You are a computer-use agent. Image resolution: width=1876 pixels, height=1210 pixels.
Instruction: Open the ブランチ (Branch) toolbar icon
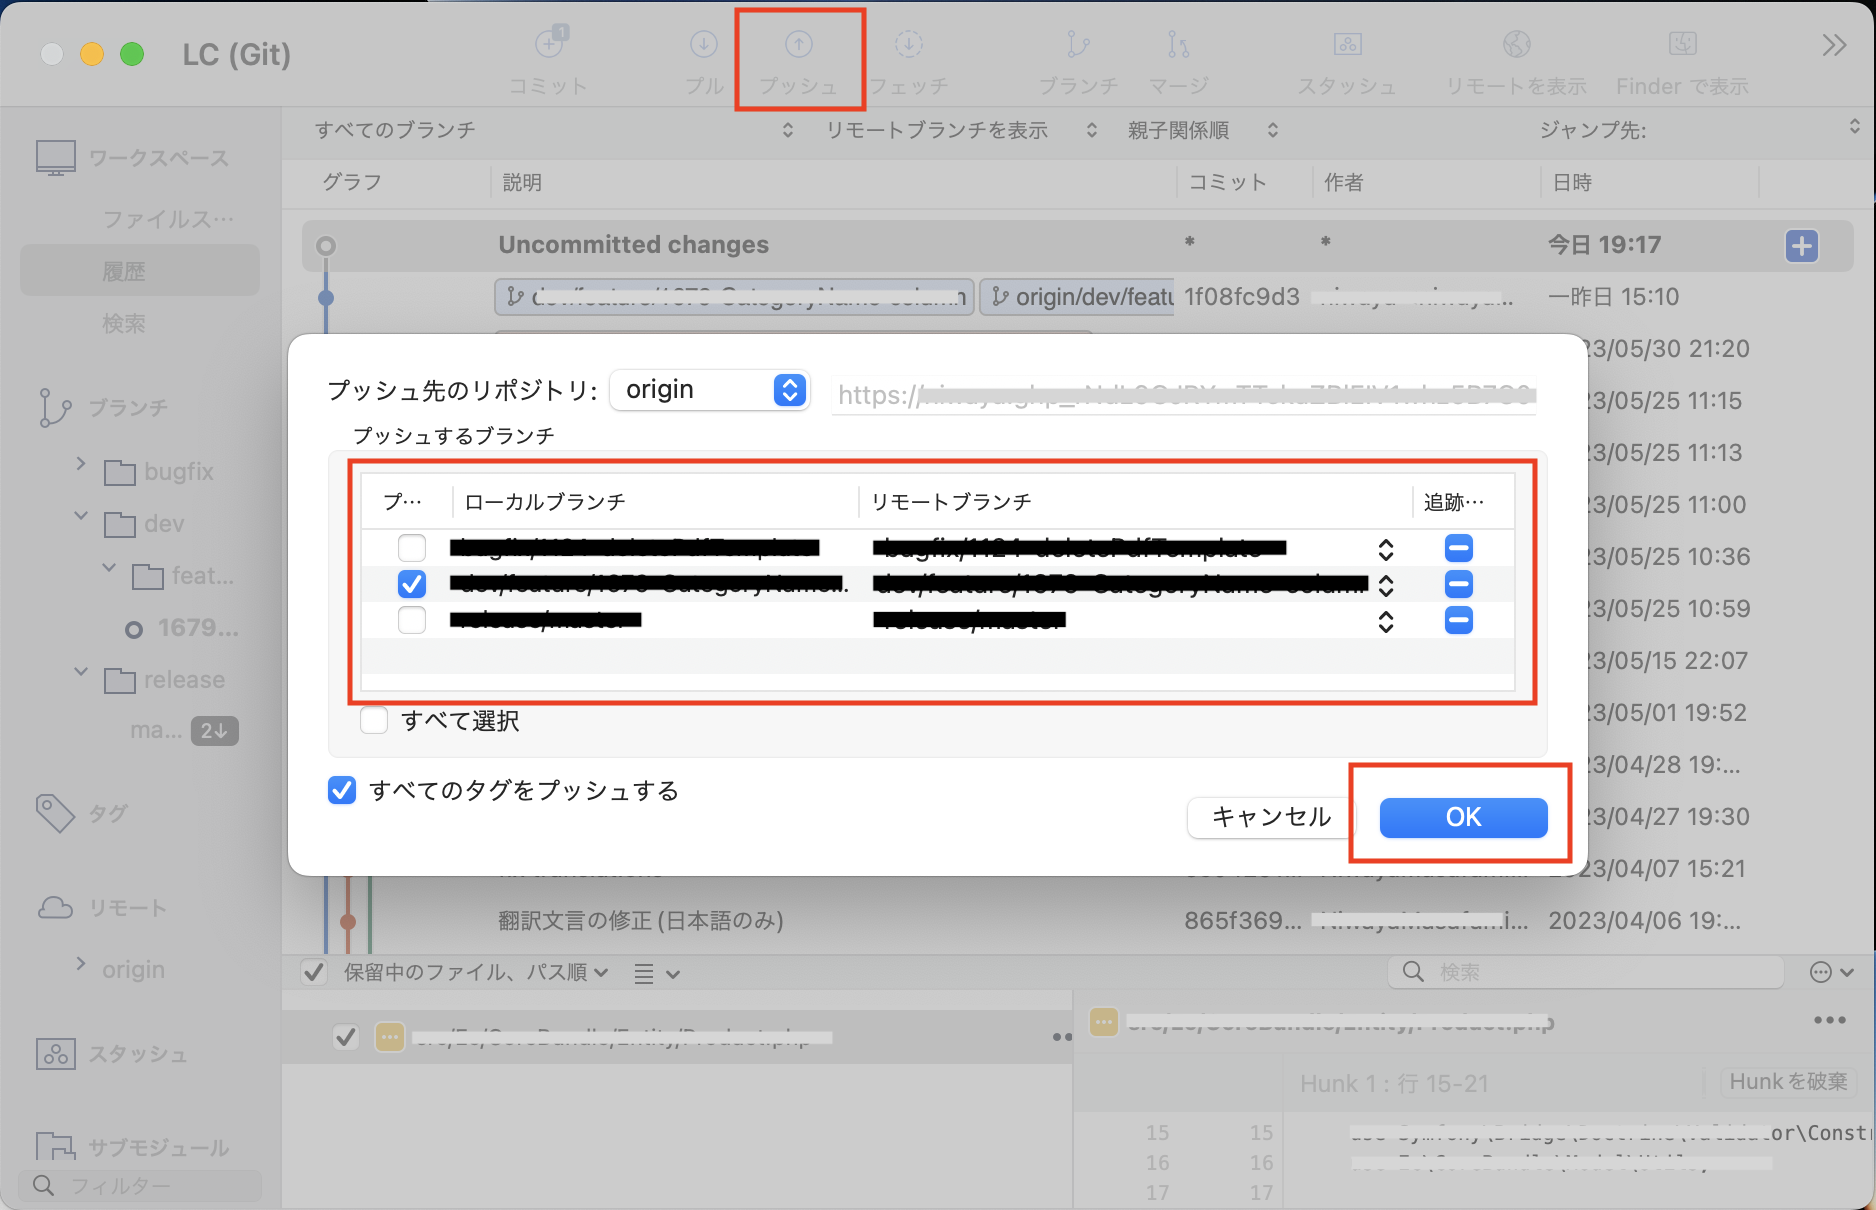pyautogui.click(x=1077, y=55)
